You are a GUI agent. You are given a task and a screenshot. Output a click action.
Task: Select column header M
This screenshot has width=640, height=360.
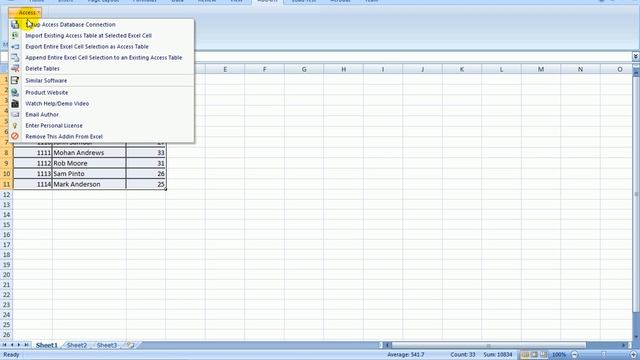tap(541, 69)
